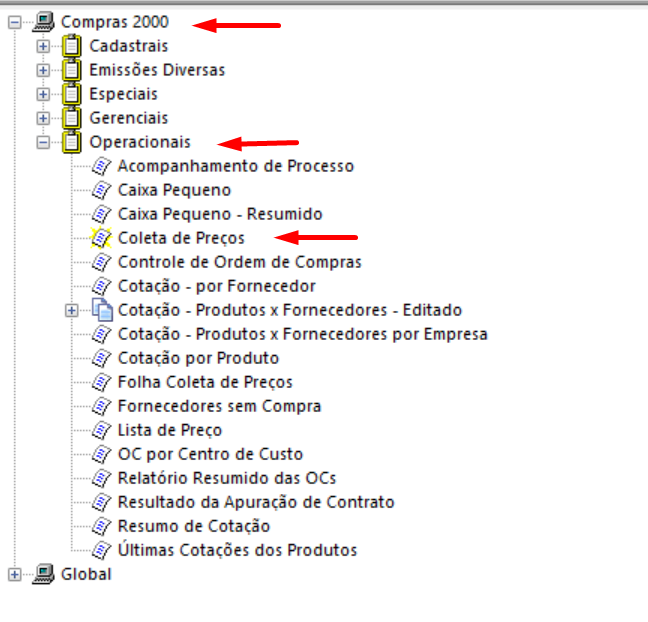Open the Lista de Preço report
Screen dimensions: 648x622
(170, 430)
